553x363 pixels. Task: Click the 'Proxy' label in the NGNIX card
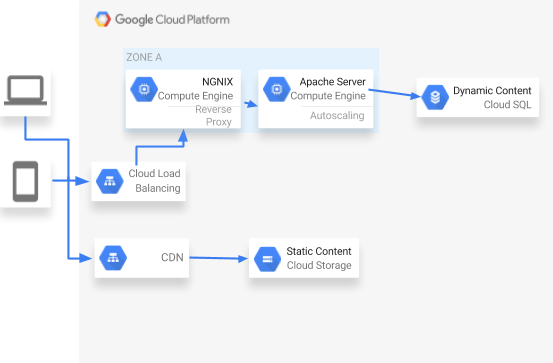click(x=219, y=122)
